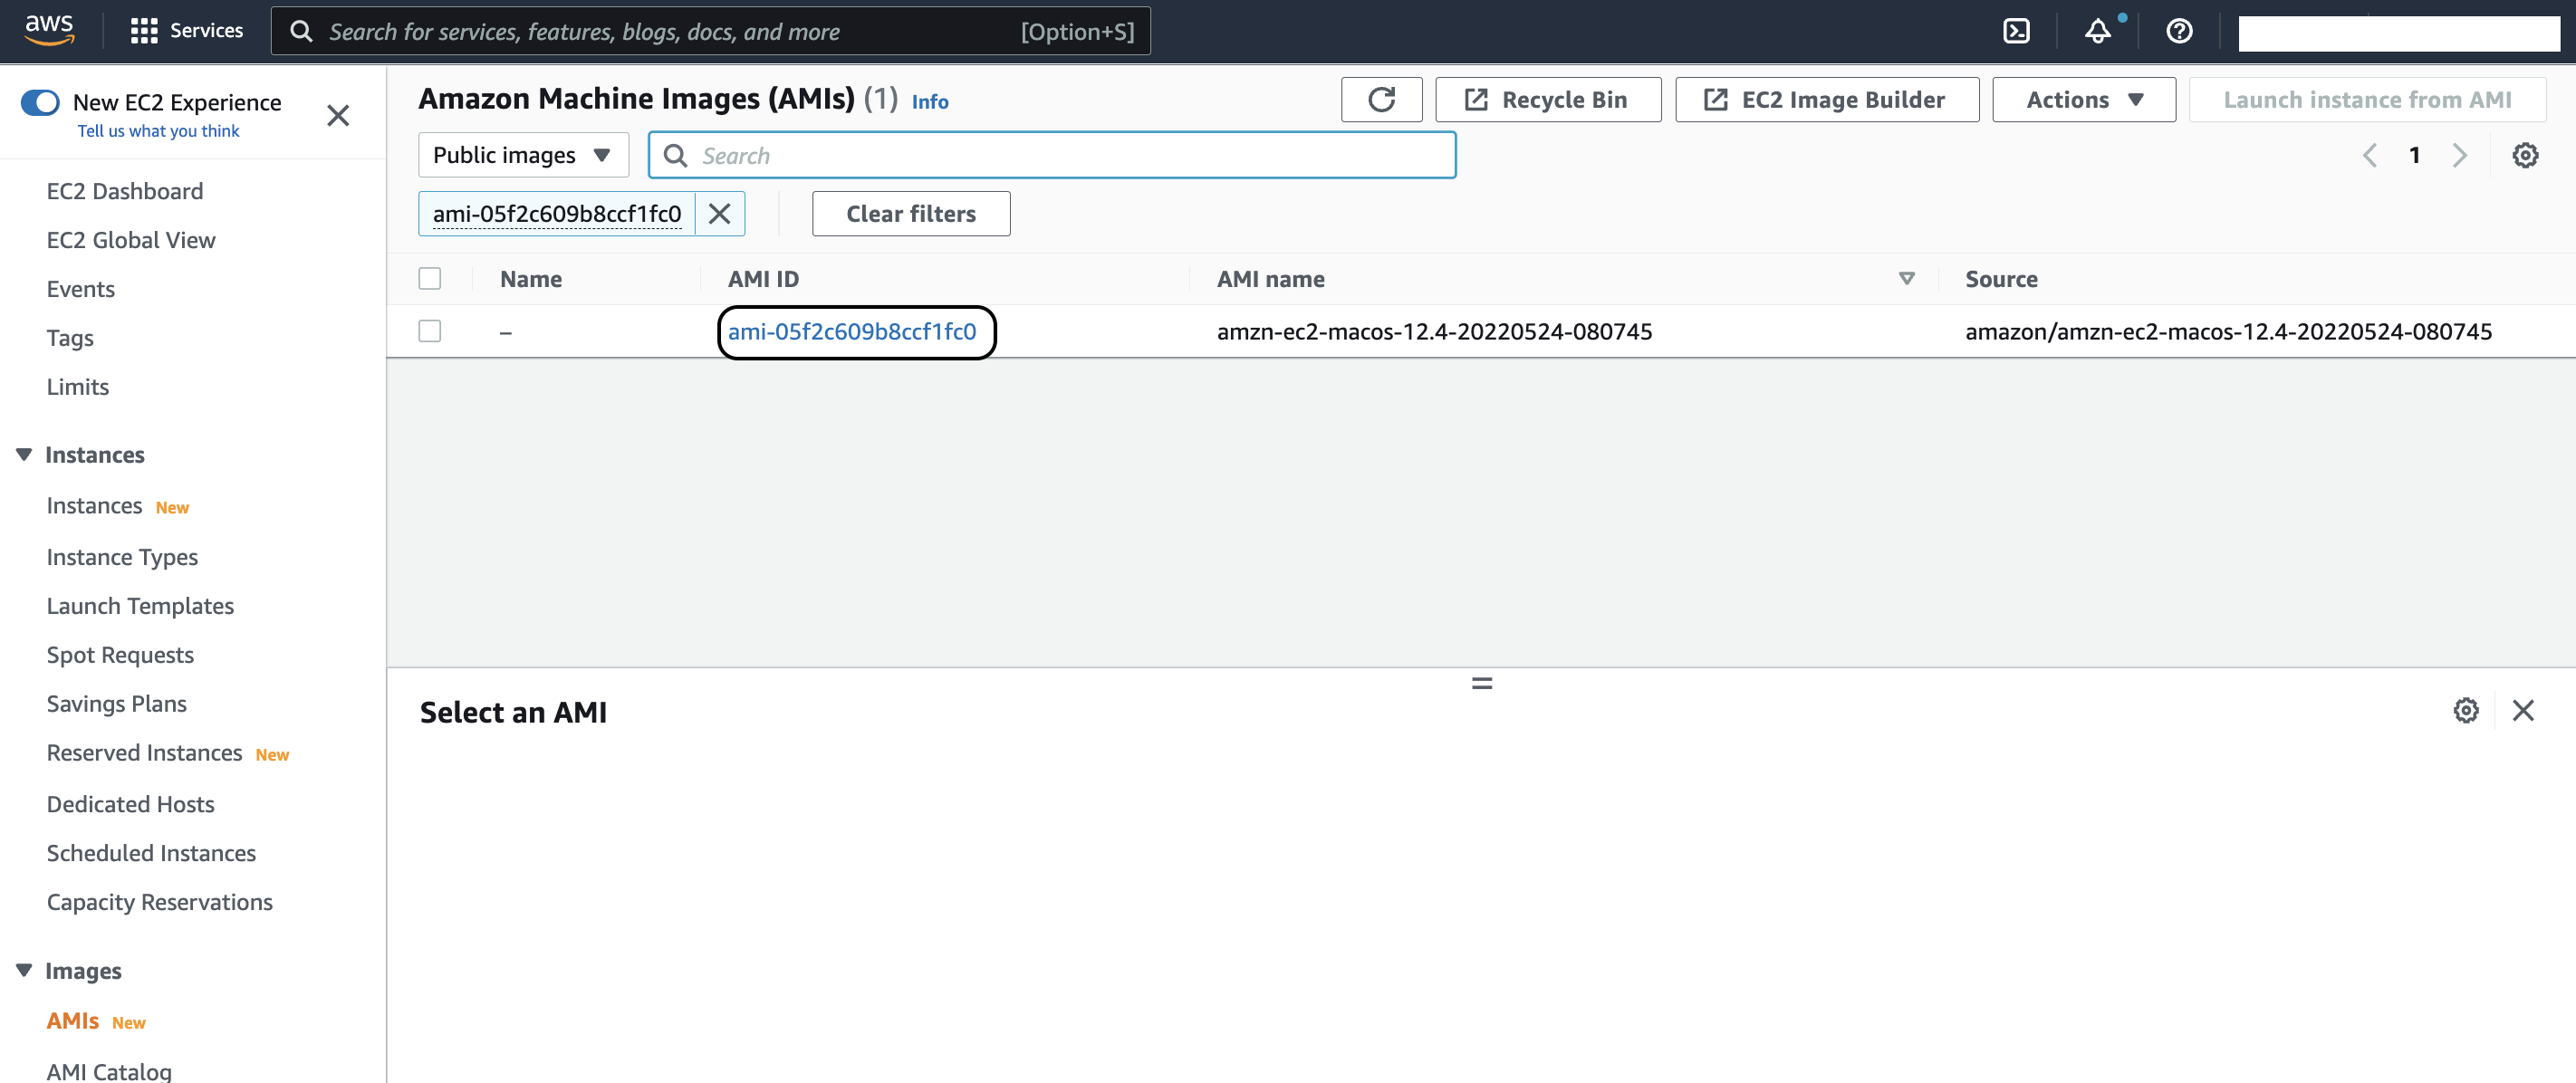Click the ami-05f2c609b8ccf1fc0 filter token text
The image size is (2576, 1083).
(x=557, y=213)
